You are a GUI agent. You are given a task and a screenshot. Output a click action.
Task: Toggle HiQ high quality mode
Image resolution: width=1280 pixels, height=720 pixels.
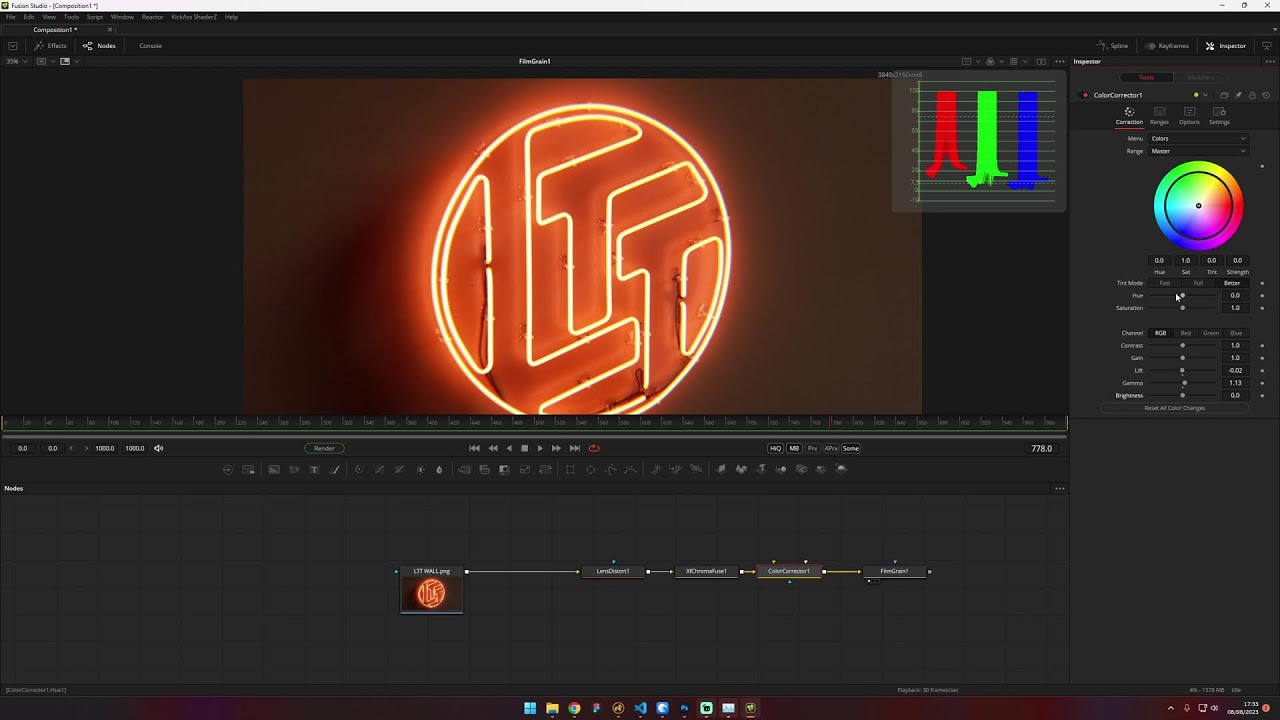point(775,448)
